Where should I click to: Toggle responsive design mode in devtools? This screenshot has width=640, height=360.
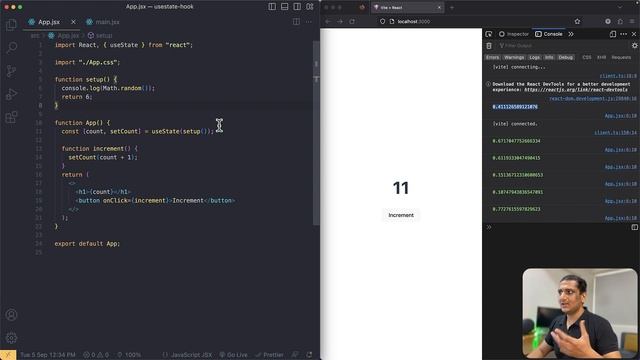[x=613, y=34]
